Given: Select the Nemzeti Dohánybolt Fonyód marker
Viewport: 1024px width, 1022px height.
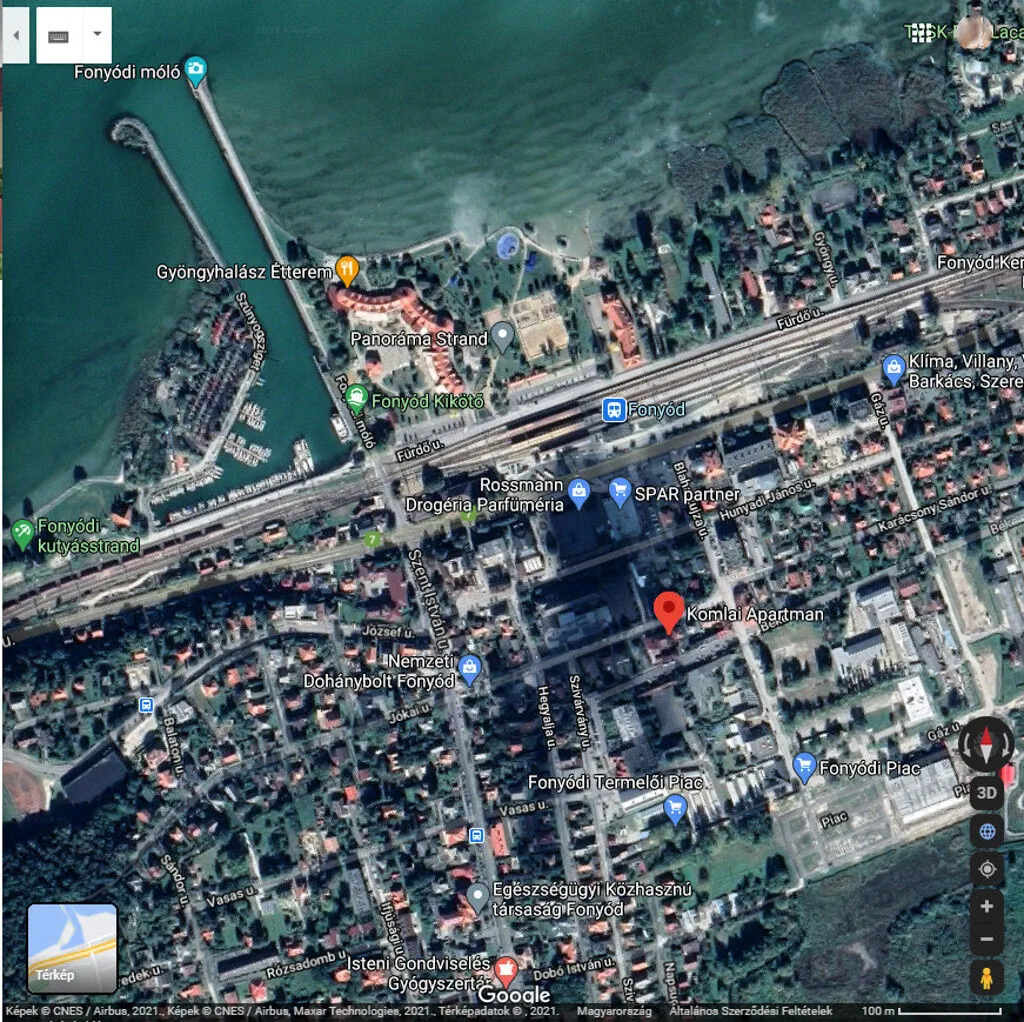Looking at the screenshot, I should click(470, 670).
